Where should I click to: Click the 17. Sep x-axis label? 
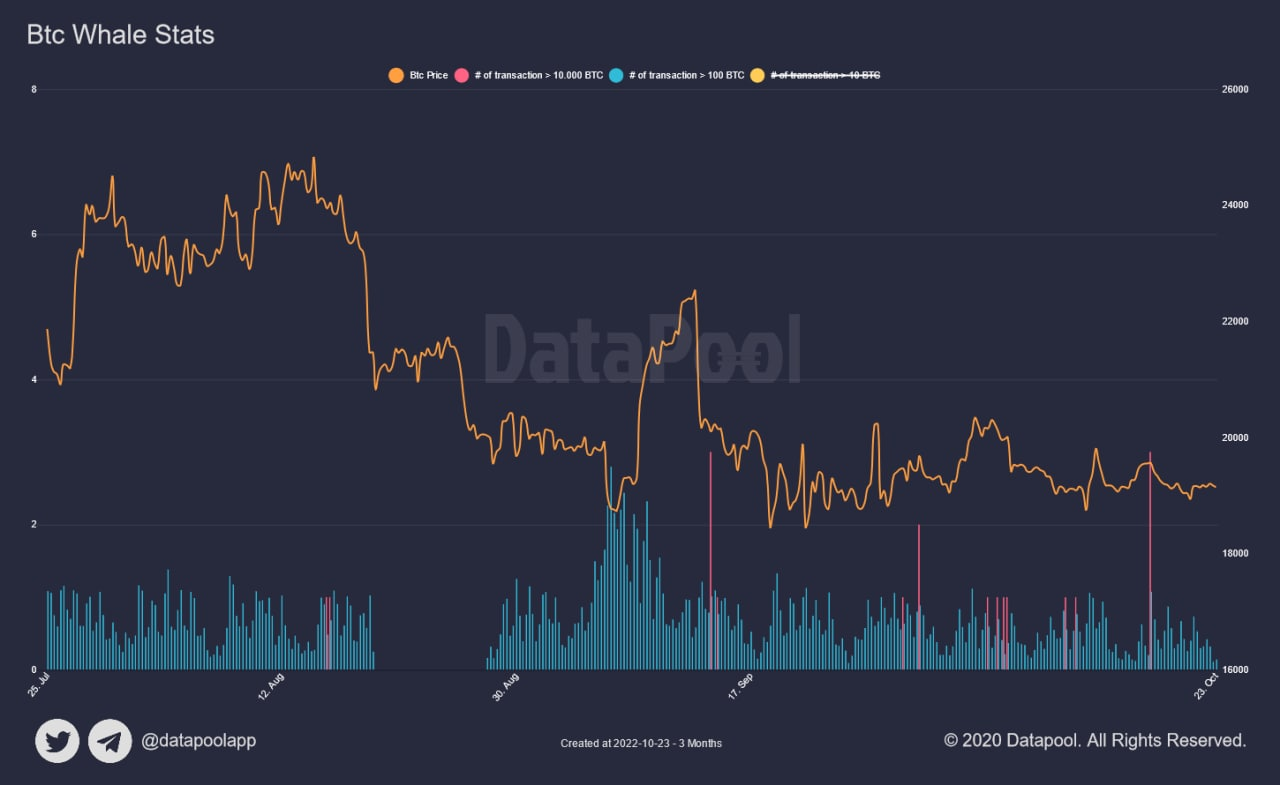(741, 688)
